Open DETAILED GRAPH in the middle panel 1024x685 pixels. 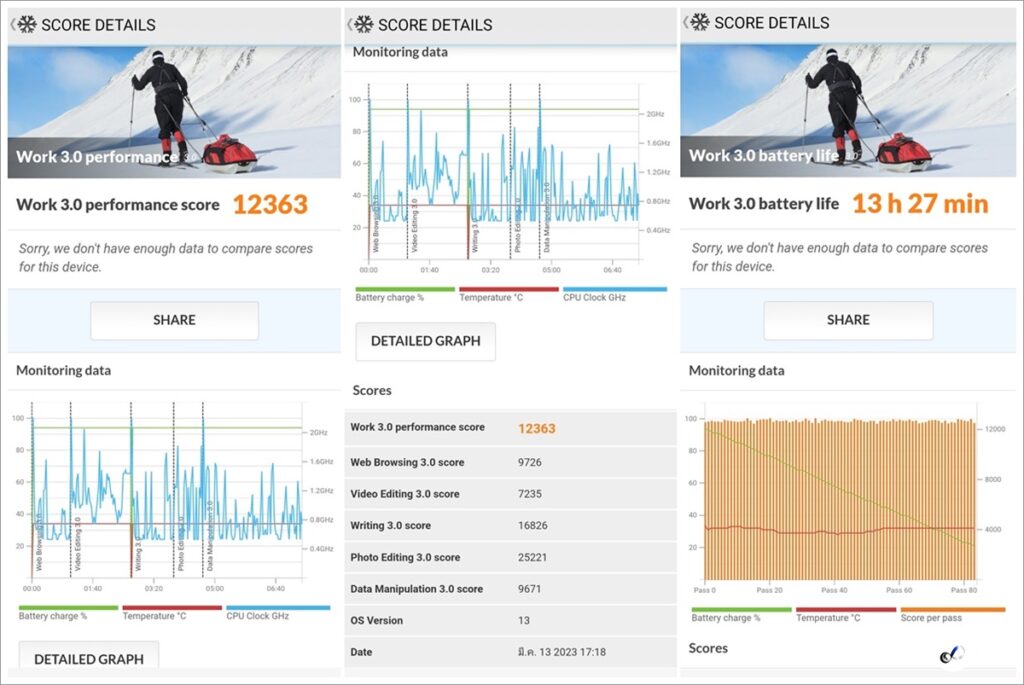pyautogui.click(x=426, y=341)
